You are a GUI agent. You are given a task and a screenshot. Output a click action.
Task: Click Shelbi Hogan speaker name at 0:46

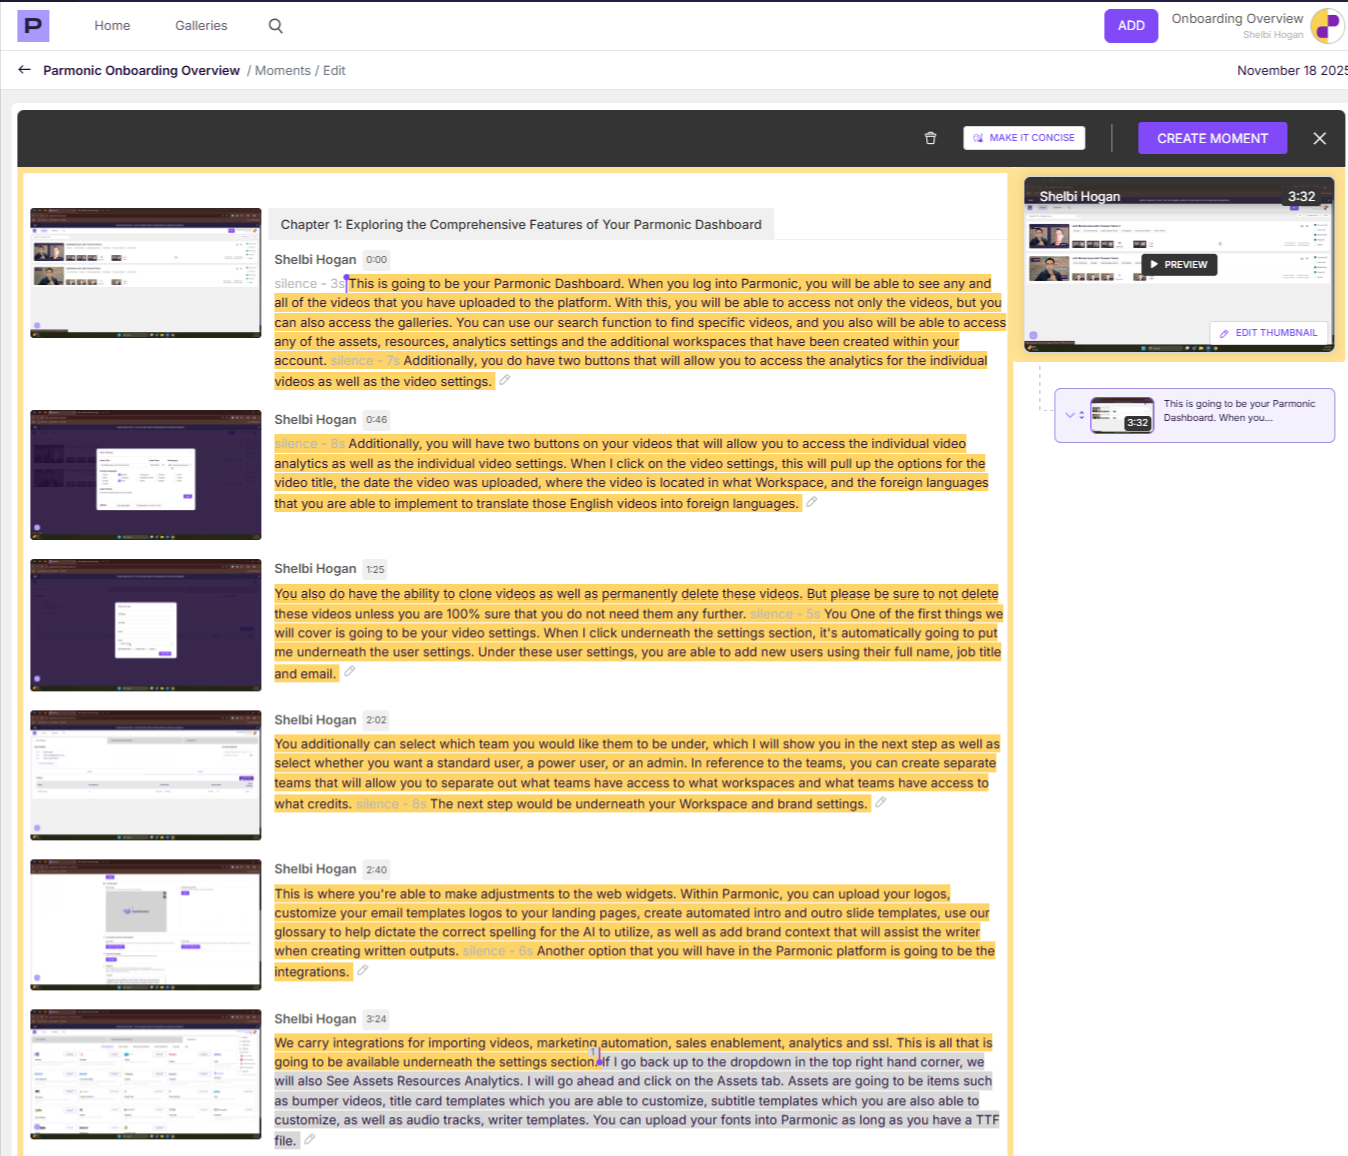[x=315, y=420]
